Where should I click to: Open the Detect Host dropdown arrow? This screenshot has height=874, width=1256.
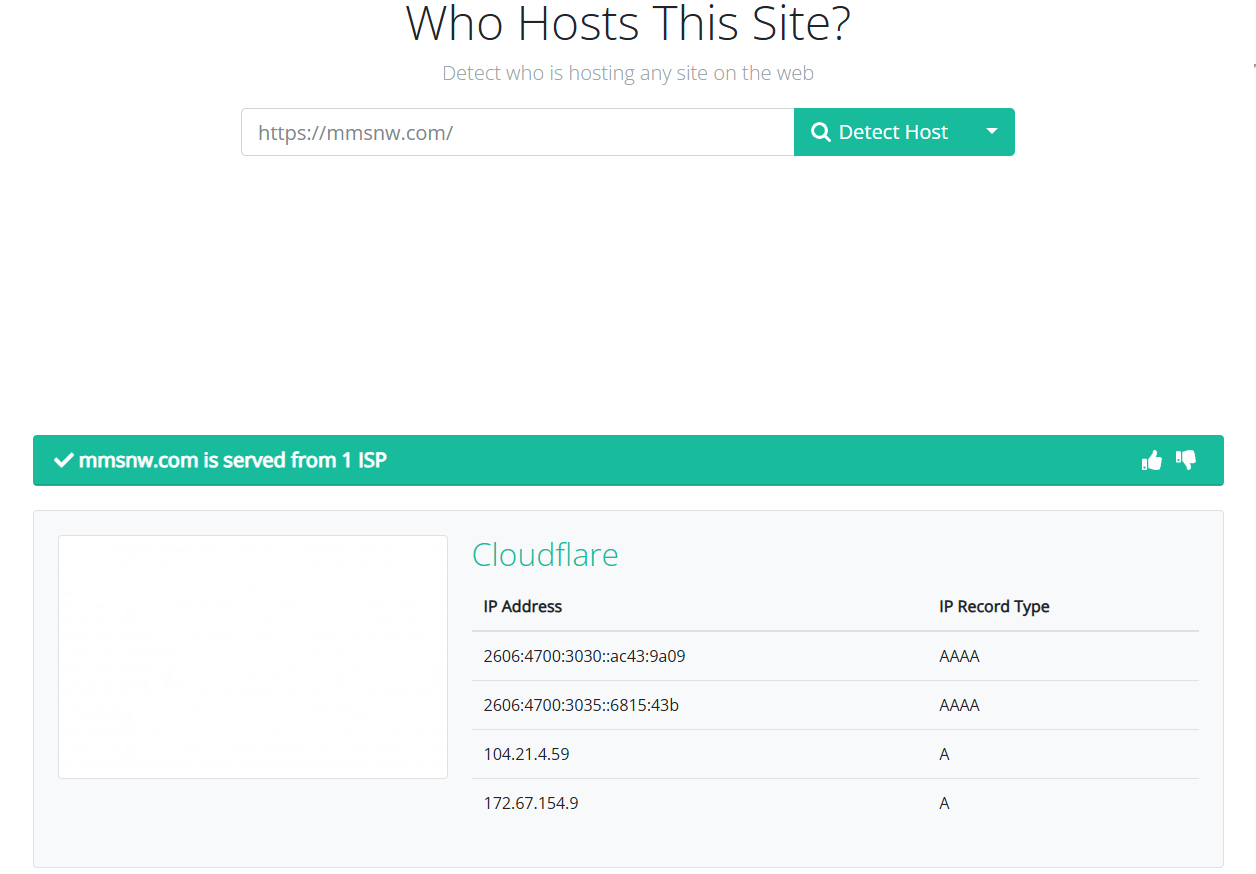point(992,132)
